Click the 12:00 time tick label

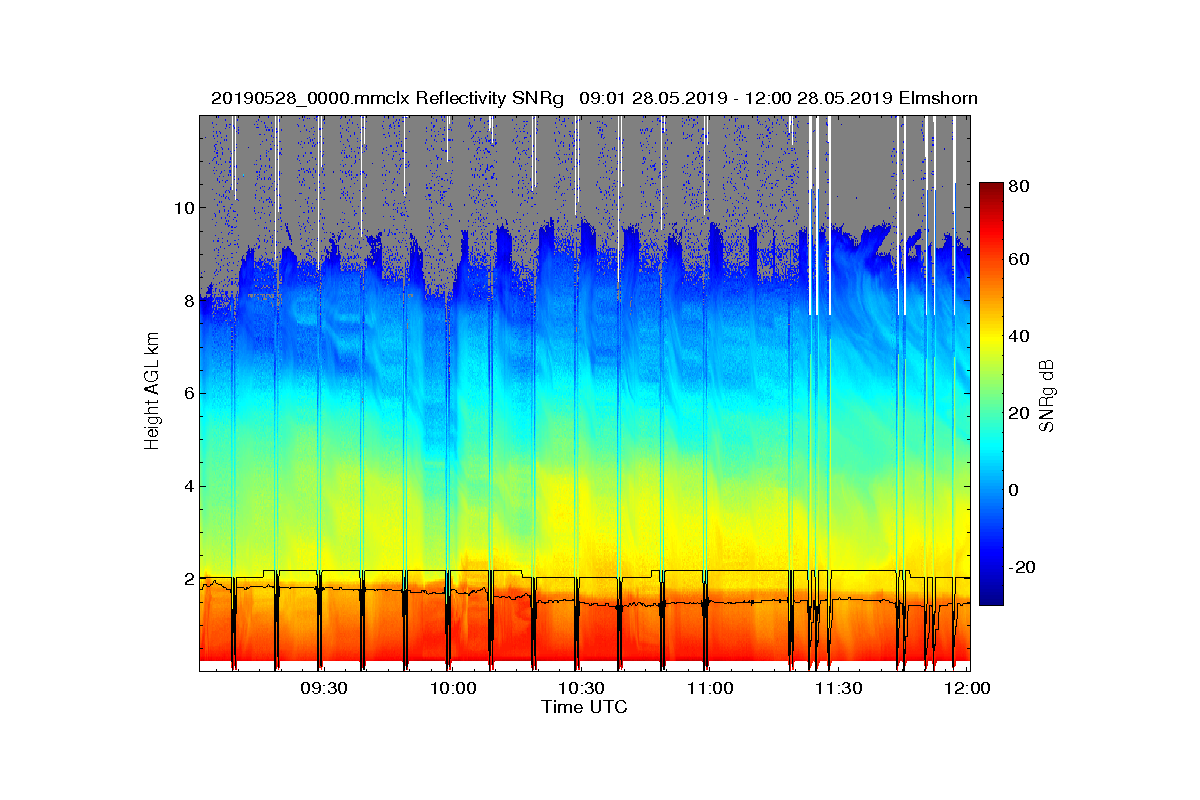coord(967,688)
